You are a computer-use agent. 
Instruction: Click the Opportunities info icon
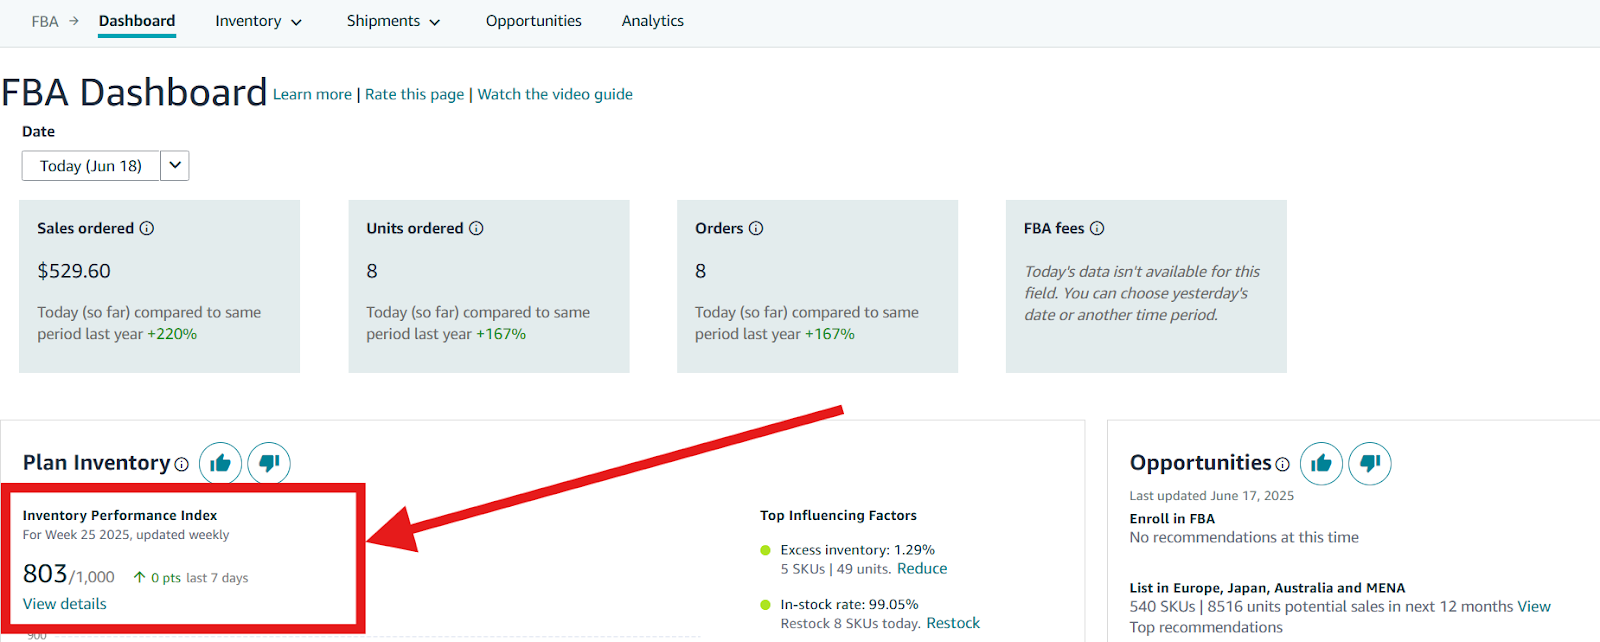tap(1282, 464)
